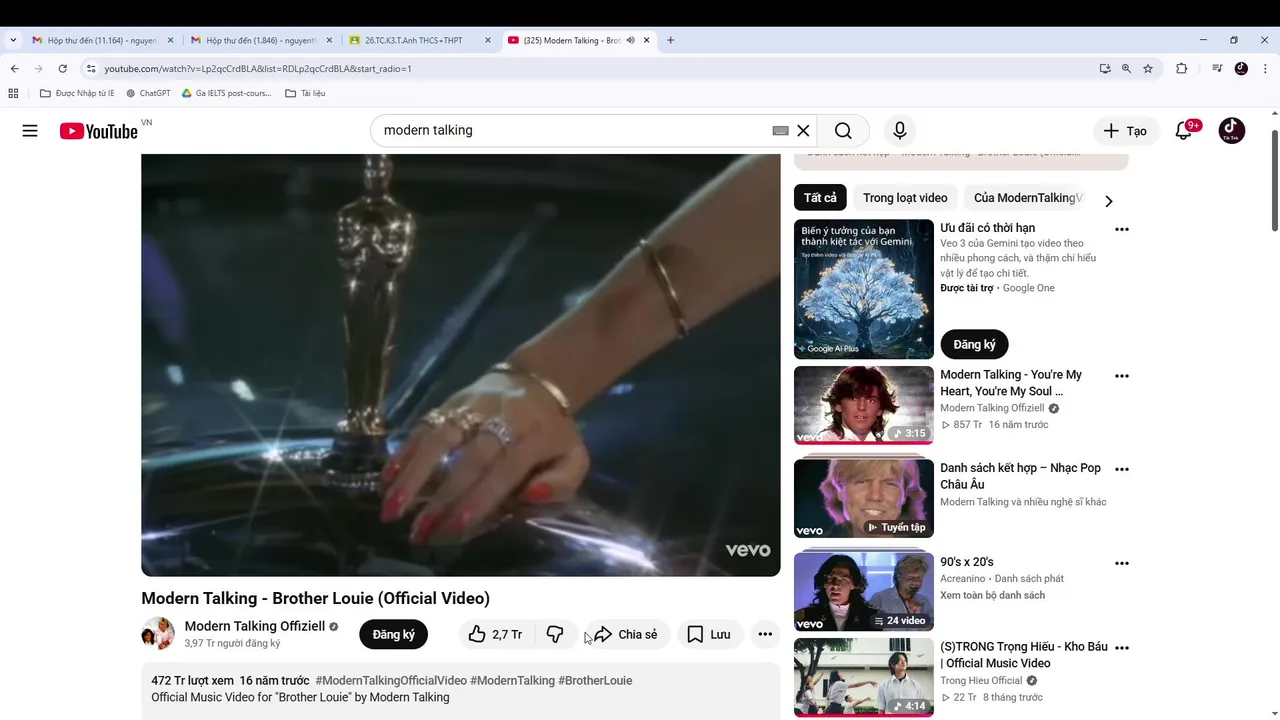The height and width of the screenshot is (720, 1280).
Task: Open Modern Talking Offiziell channel avatar
Action: (158, 634)
